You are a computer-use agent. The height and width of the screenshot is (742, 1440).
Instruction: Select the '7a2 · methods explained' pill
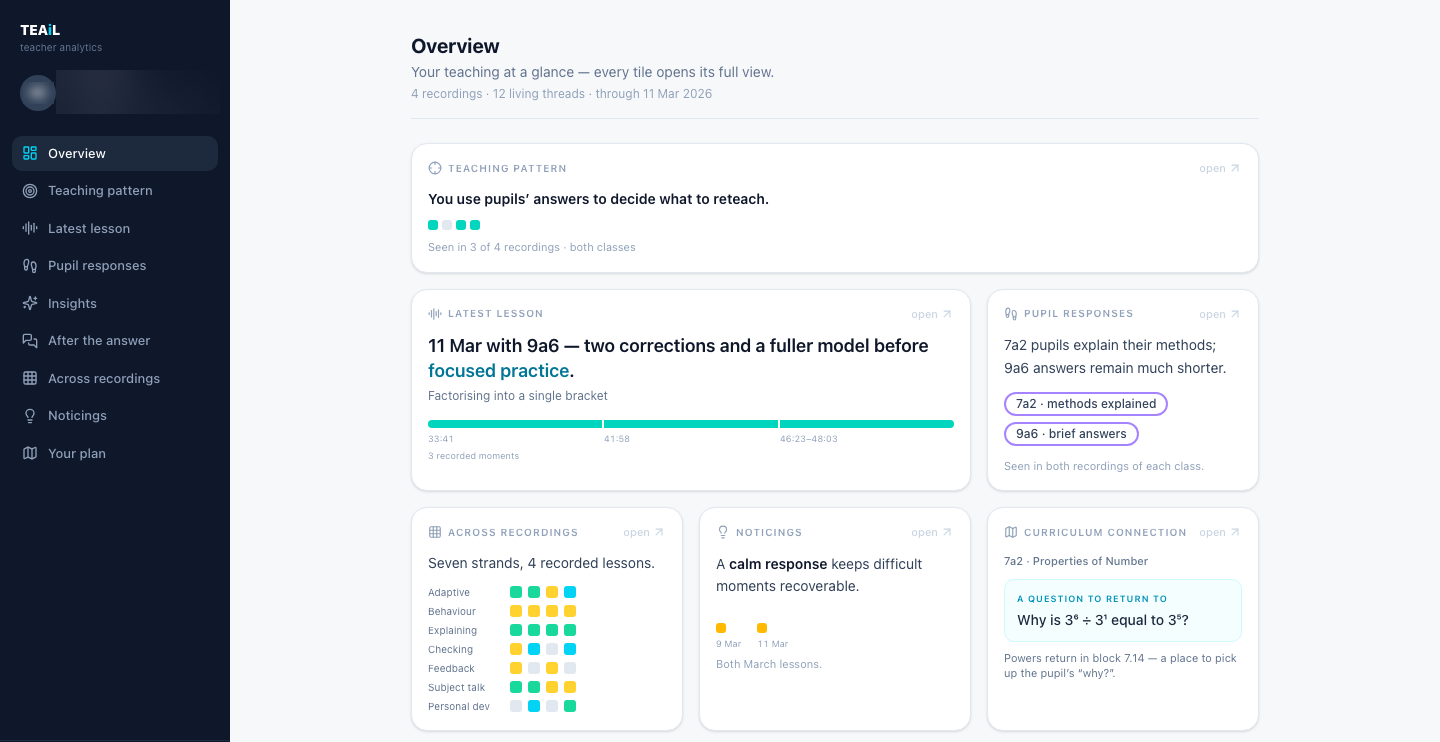[1086, 404]
